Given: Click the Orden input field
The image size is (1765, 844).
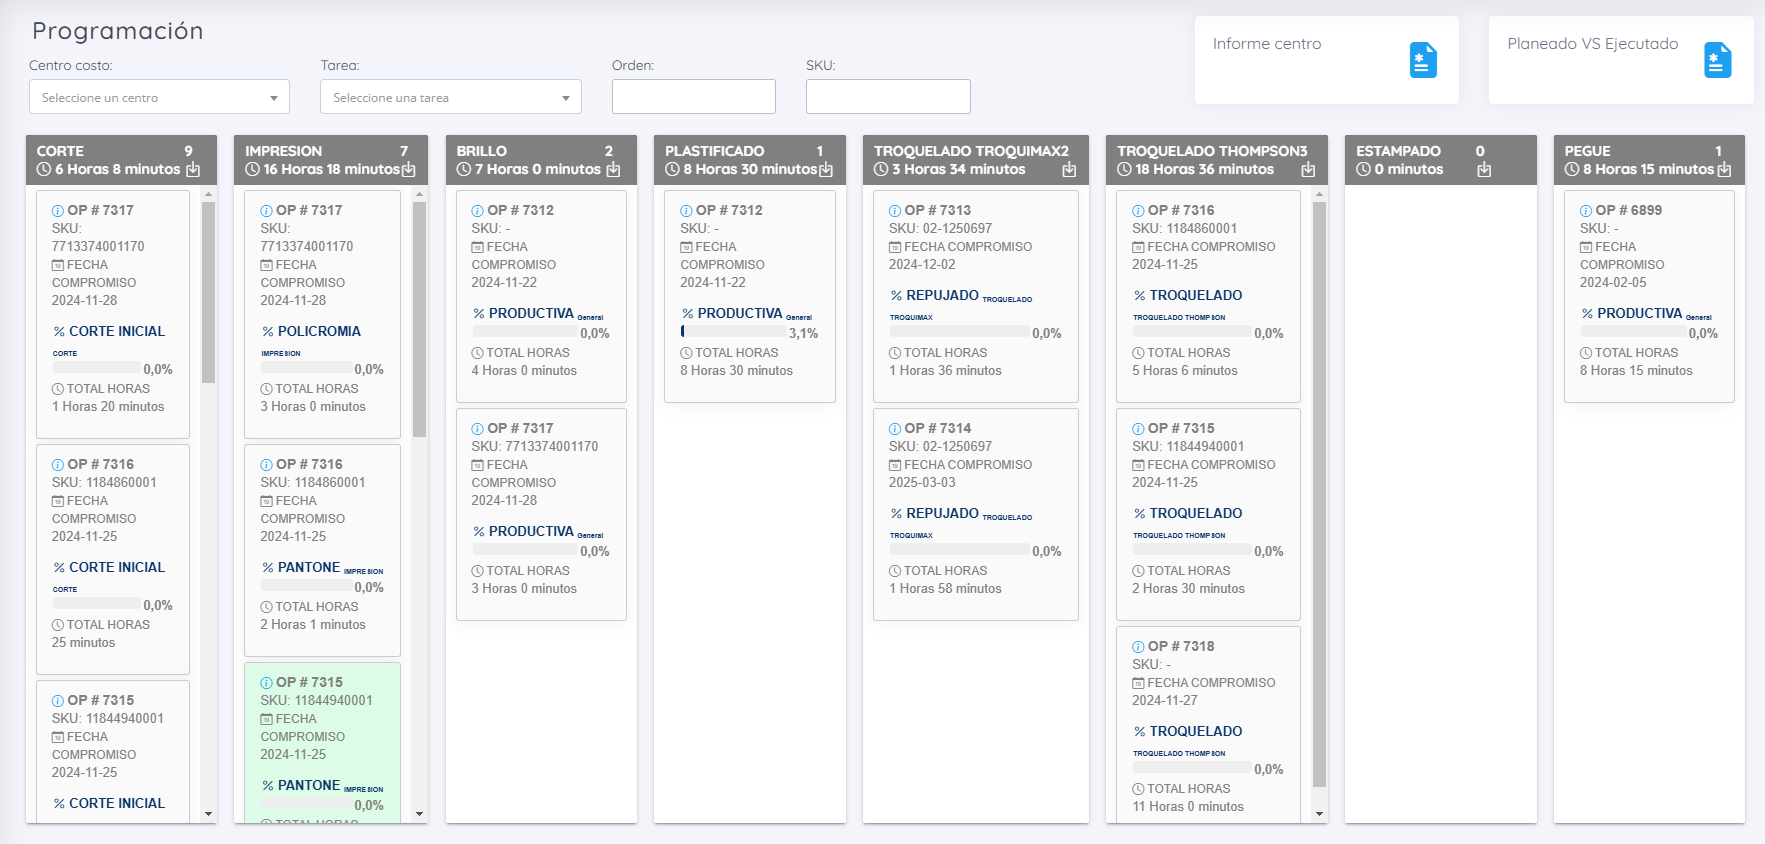Looking at the screenshot, I should click(x=694, y=96).
